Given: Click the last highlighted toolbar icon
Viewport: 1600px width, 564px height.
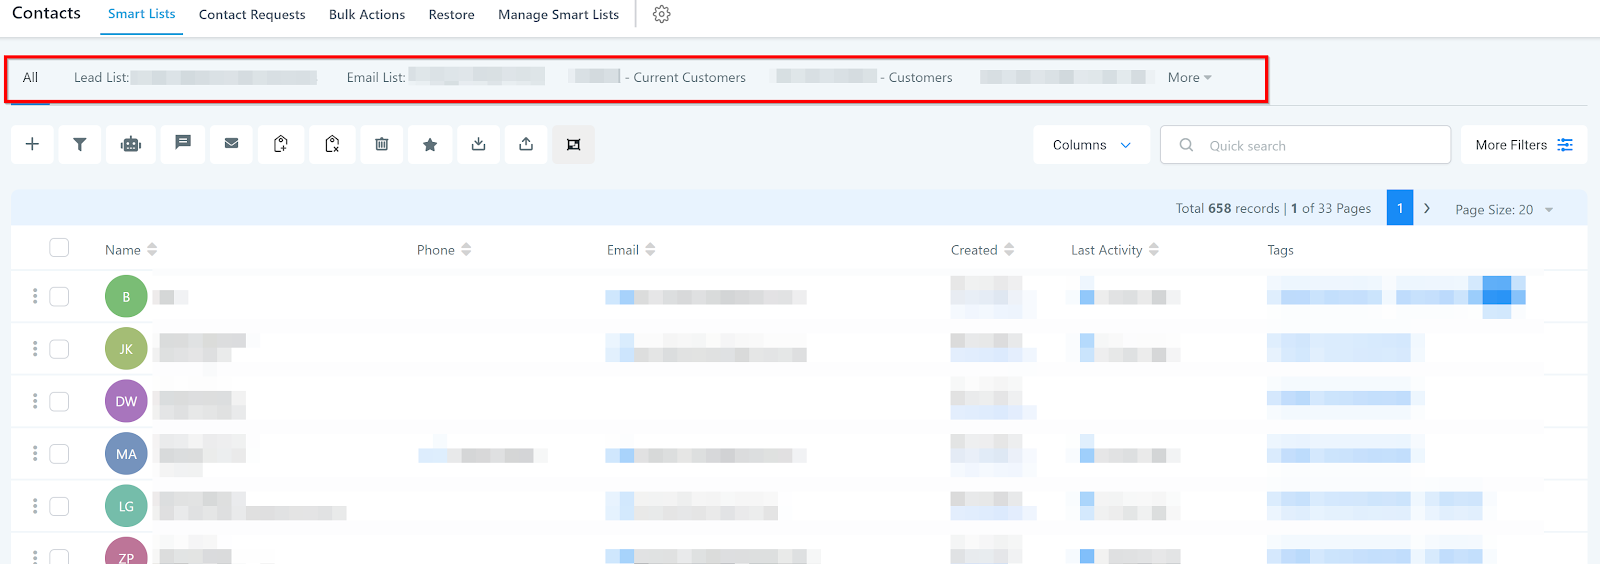Looking at the screenshot, I should click(574, 144).
